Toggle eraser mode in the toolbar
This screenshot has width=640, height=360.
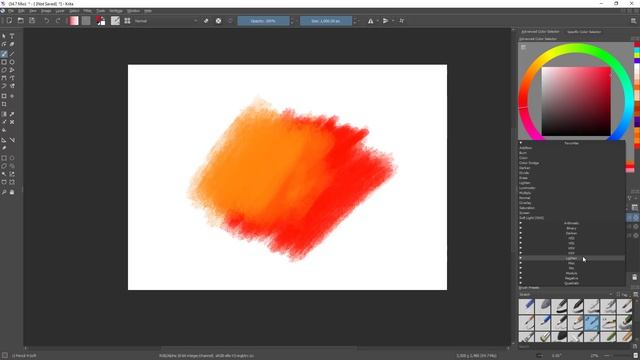206,20
